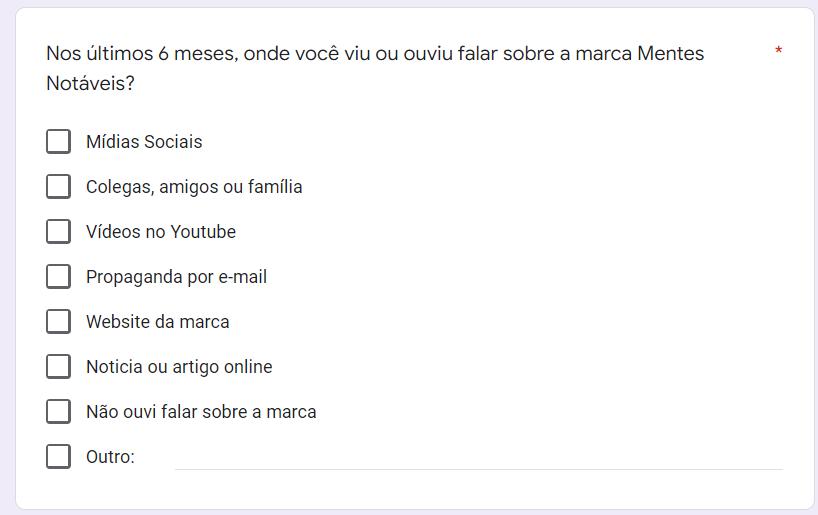Image resolution: width=818 pixels, height=515 pixels.
Task: Click the 'Propaganda por e-mail' label text
Action: [x=176, y=277]
